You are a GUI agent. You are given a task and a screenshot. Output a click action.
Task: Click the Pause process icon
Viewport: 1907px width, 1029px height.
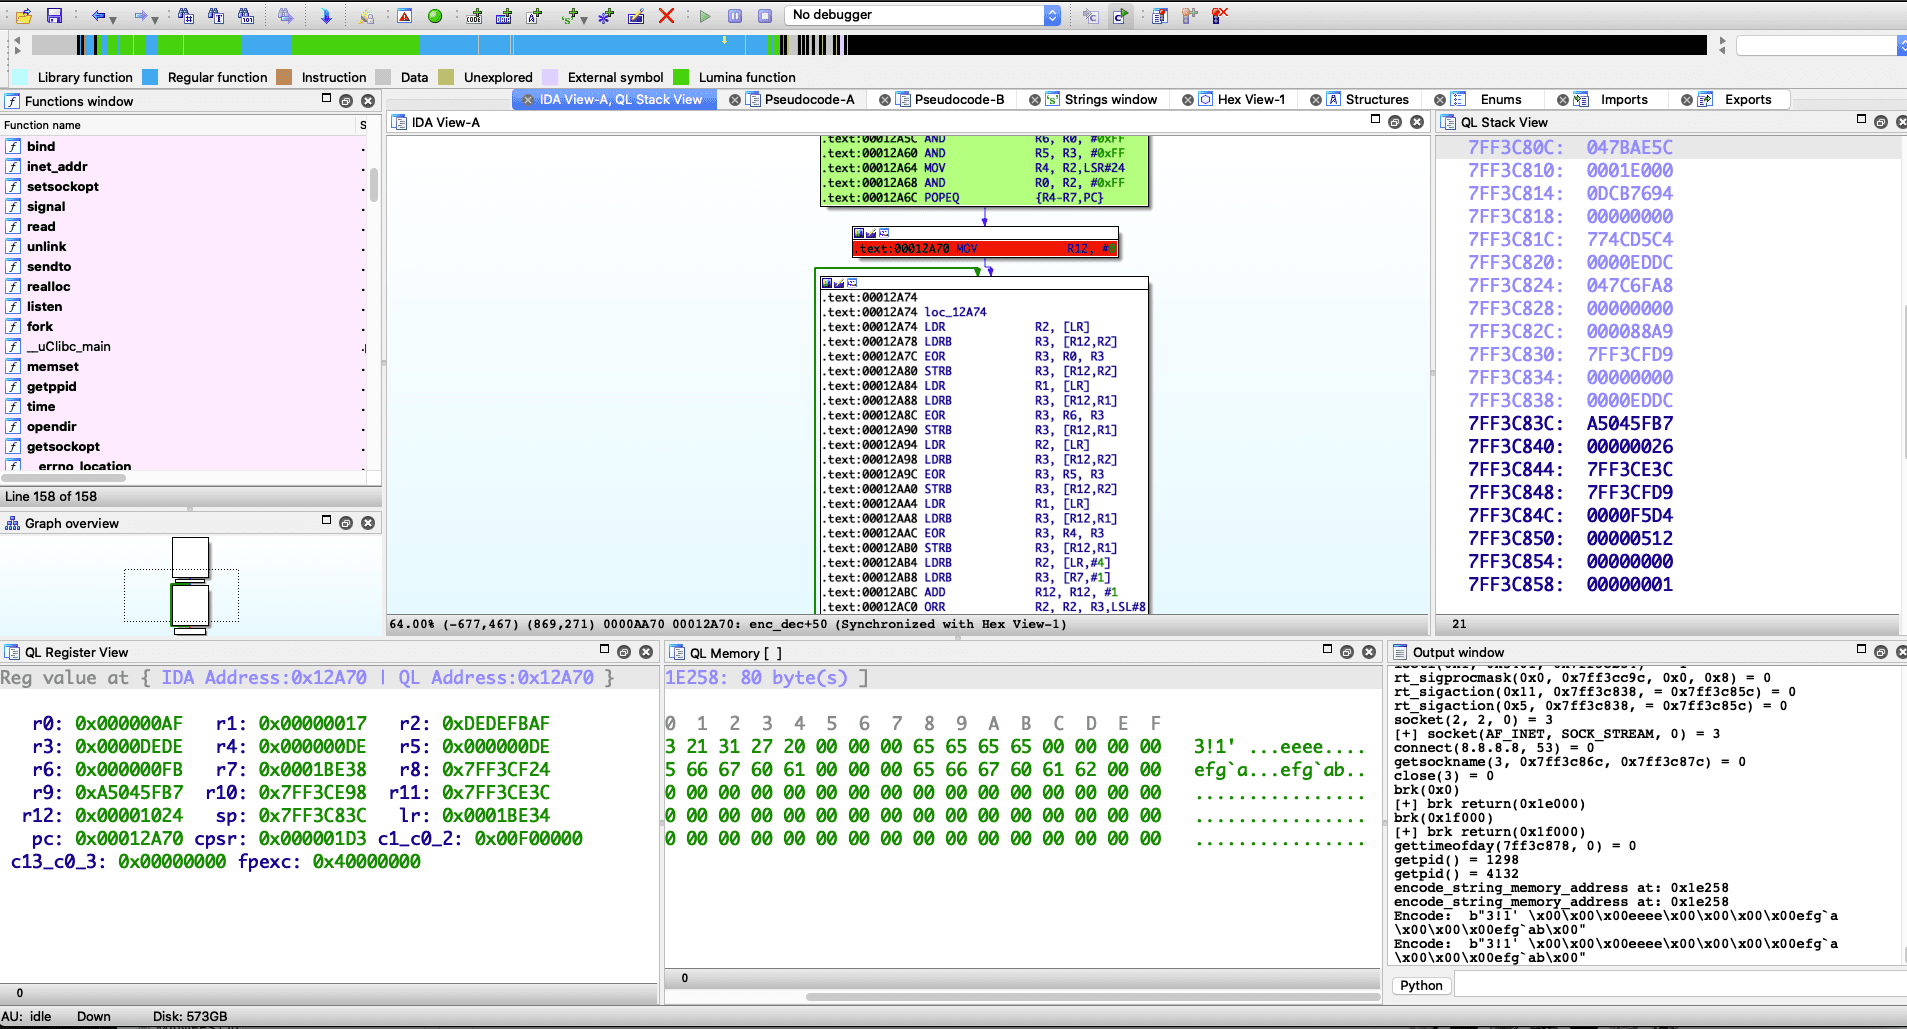point(735,15)
